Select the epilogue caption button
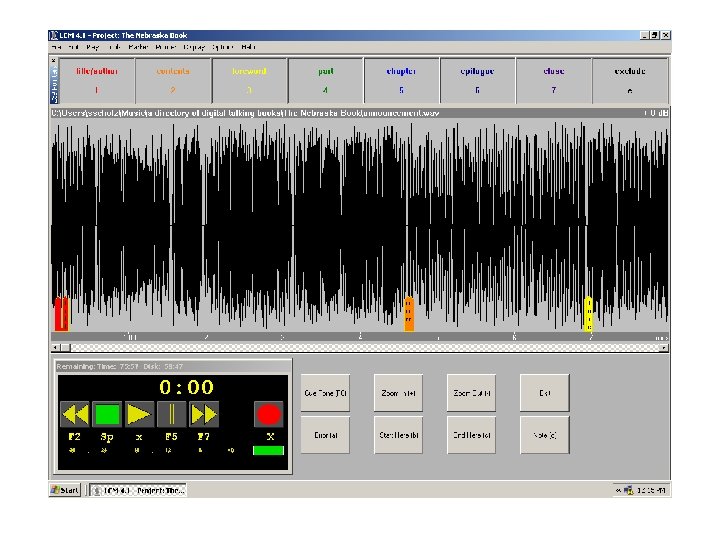The width and height of the screenshot is (720, 540). click(478, 80)
